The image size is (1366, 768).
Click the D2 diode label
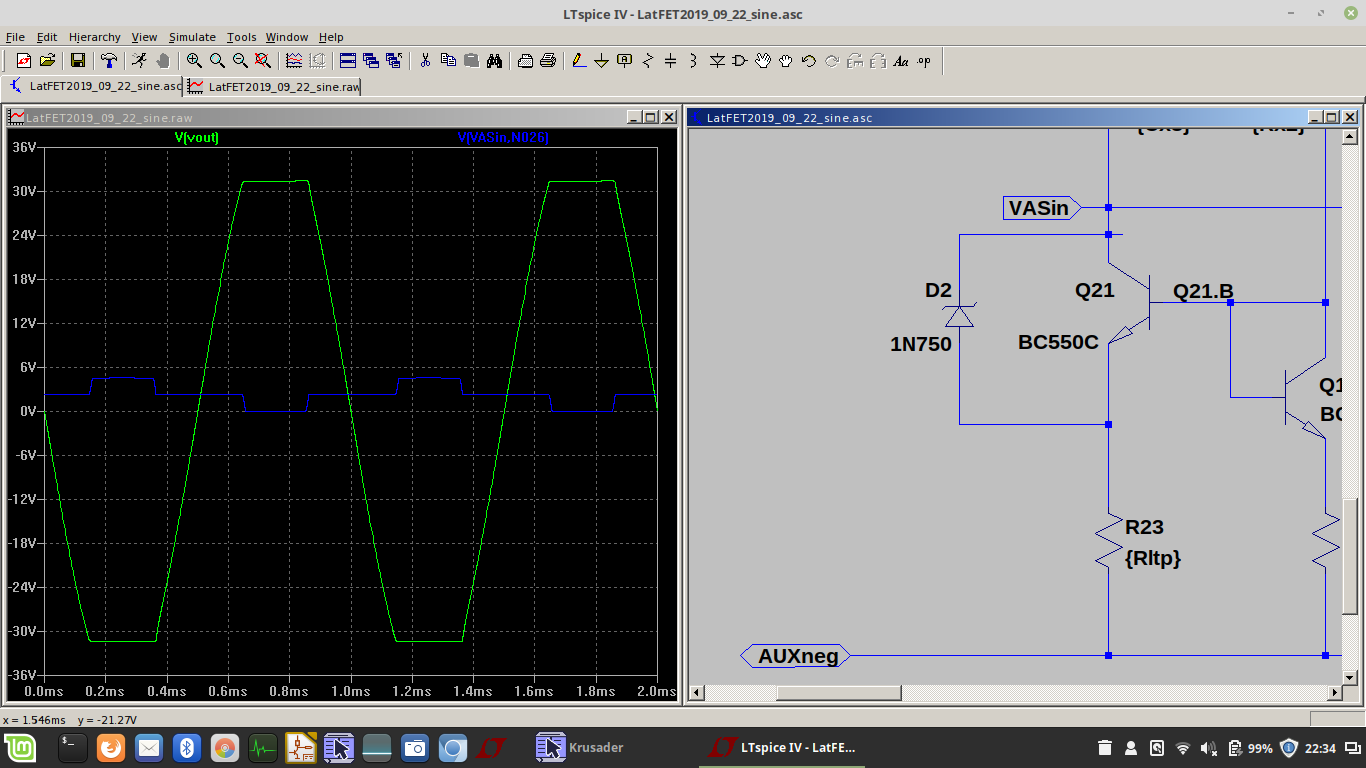938,290
